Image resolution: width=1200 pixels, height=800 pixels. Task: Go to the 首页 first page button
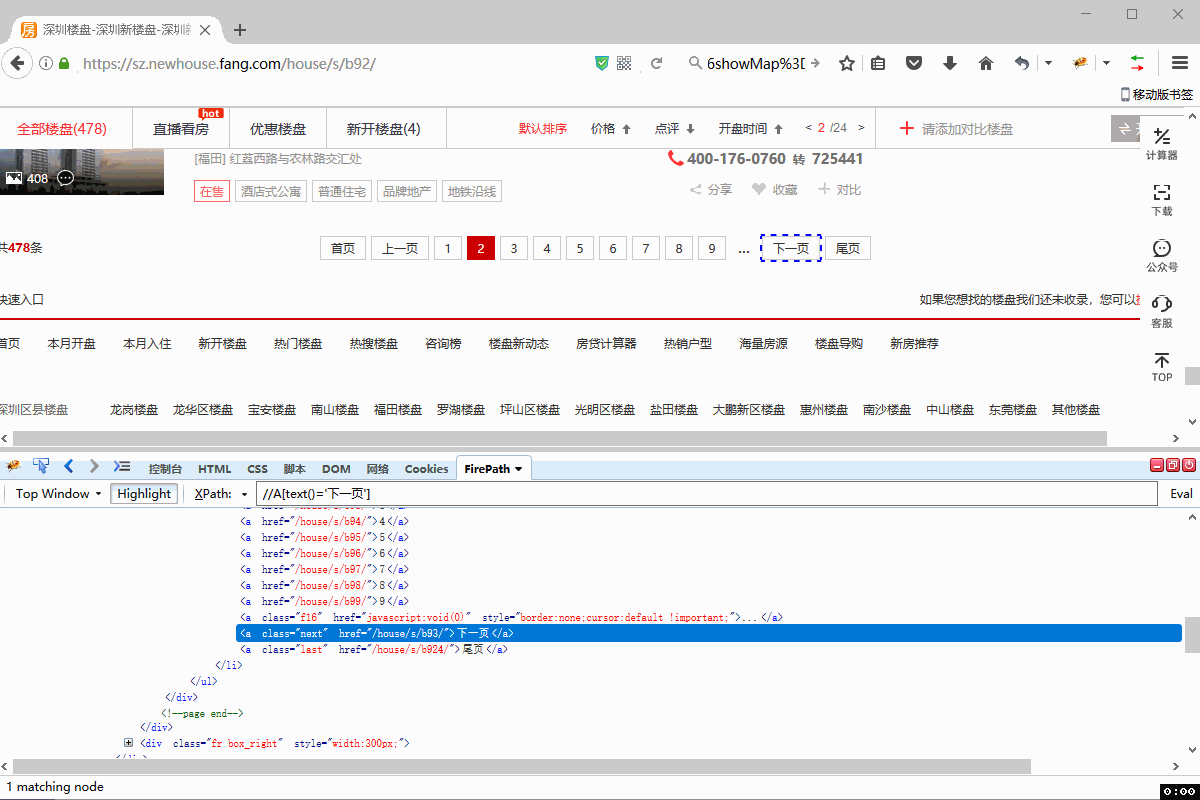343,248
